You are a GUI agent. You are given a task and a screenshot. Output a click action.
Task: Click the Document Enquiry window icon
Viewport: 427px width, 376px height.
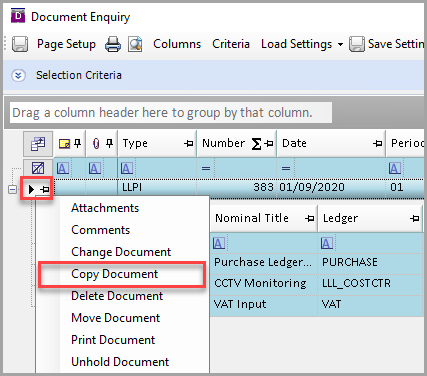(x=18, y=16)
